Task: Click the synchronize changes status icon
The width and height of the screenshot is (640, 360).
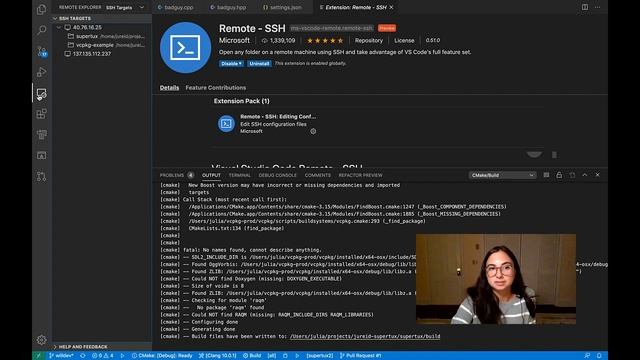Action: 83,356
